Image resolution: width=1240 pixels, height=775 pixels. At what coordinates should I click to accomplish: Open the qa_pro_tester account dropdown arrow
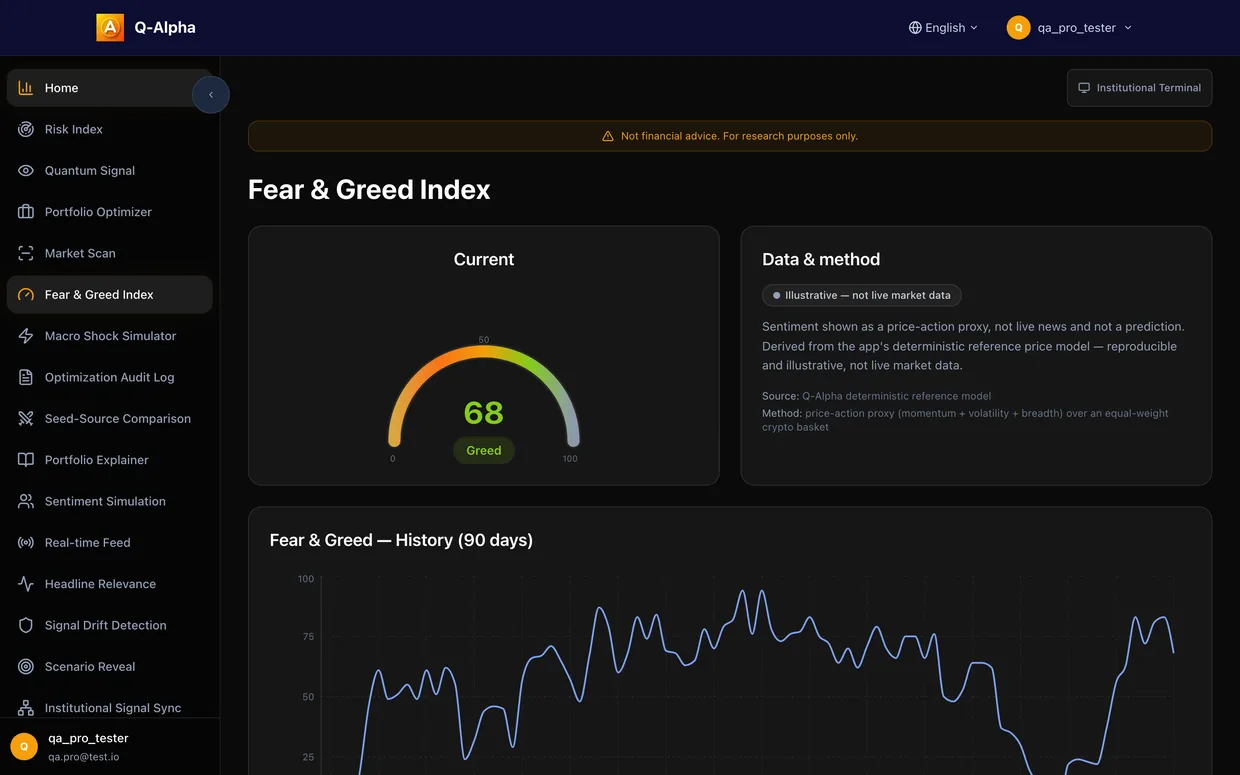[1128, 28]
